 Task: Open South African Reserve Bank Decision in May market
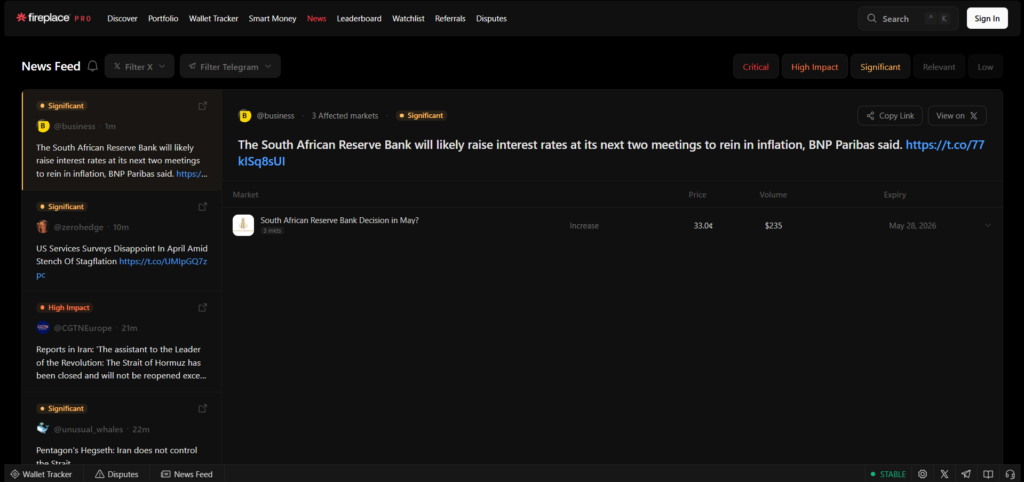[x=340, y=220]
